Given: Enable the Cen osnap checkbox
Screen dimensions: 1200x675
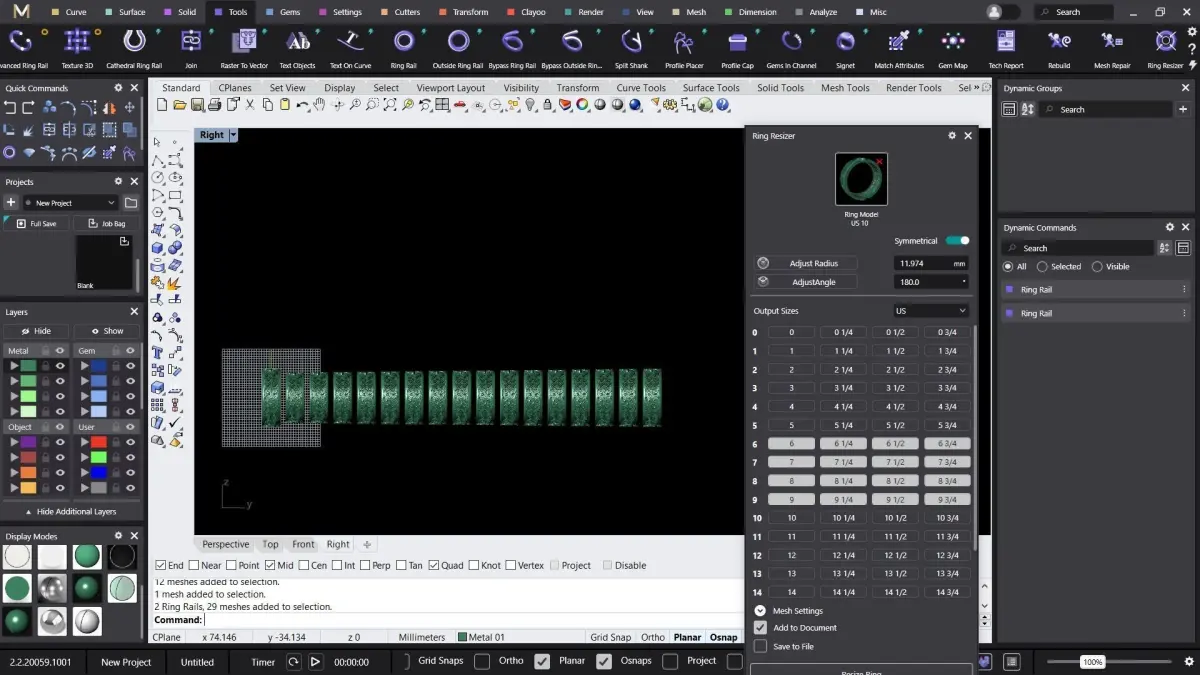Looking at the screenshot, I should coord(304,566).
